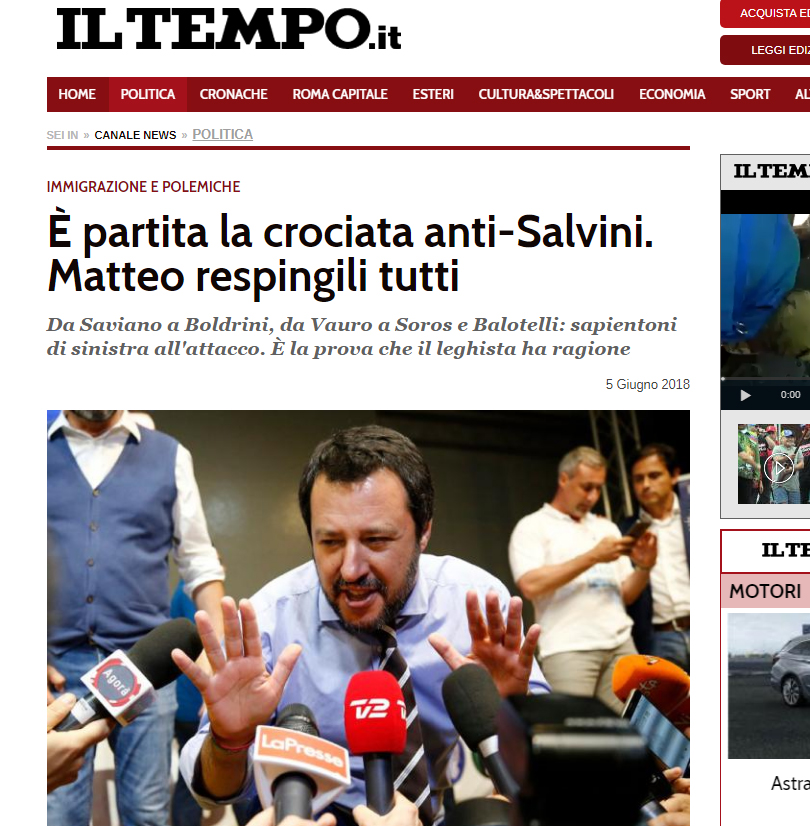Click the Acquista edizione button
This screenshot has height=826, width=810.
[765, 13]
